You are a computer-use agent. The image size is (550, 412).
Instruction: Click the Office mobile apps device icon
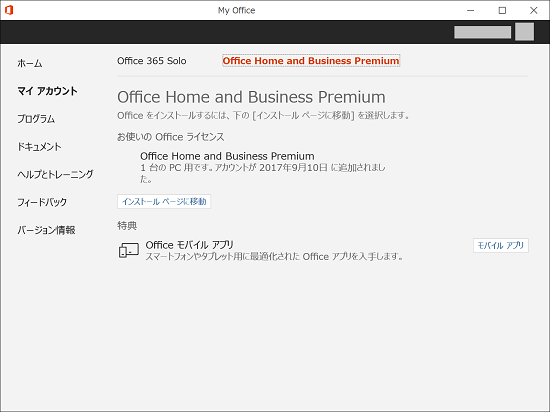click(x=129, y=250)
